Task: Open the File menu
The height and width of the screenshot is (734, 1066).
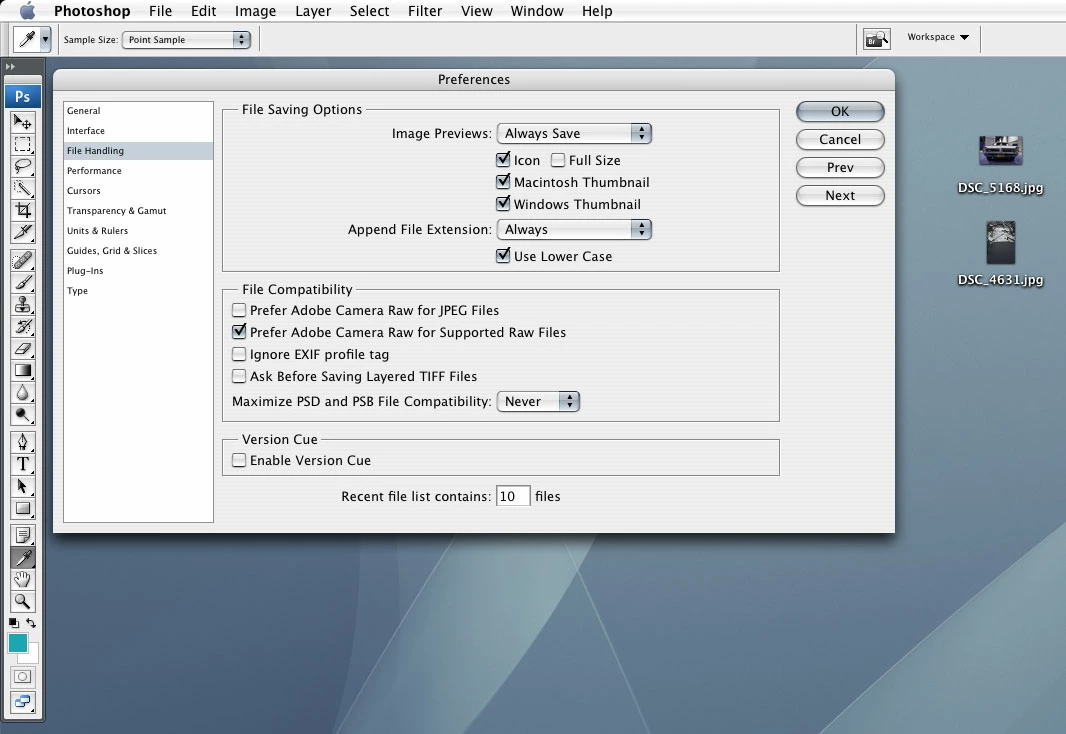Action: point(160,11)
